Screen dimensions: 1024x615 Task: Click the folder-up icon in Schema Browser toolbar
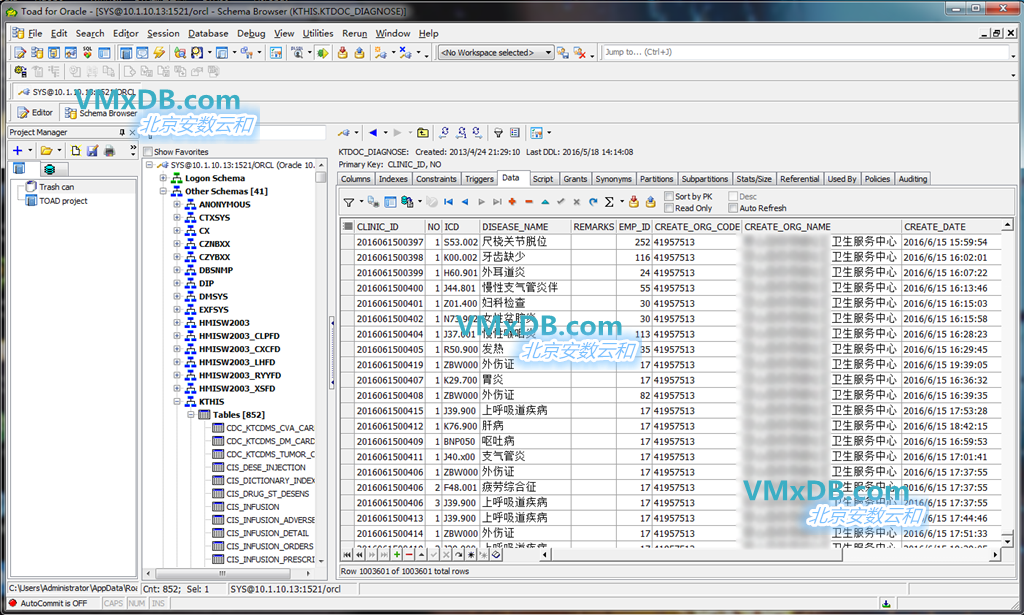[x=423, y=133]
